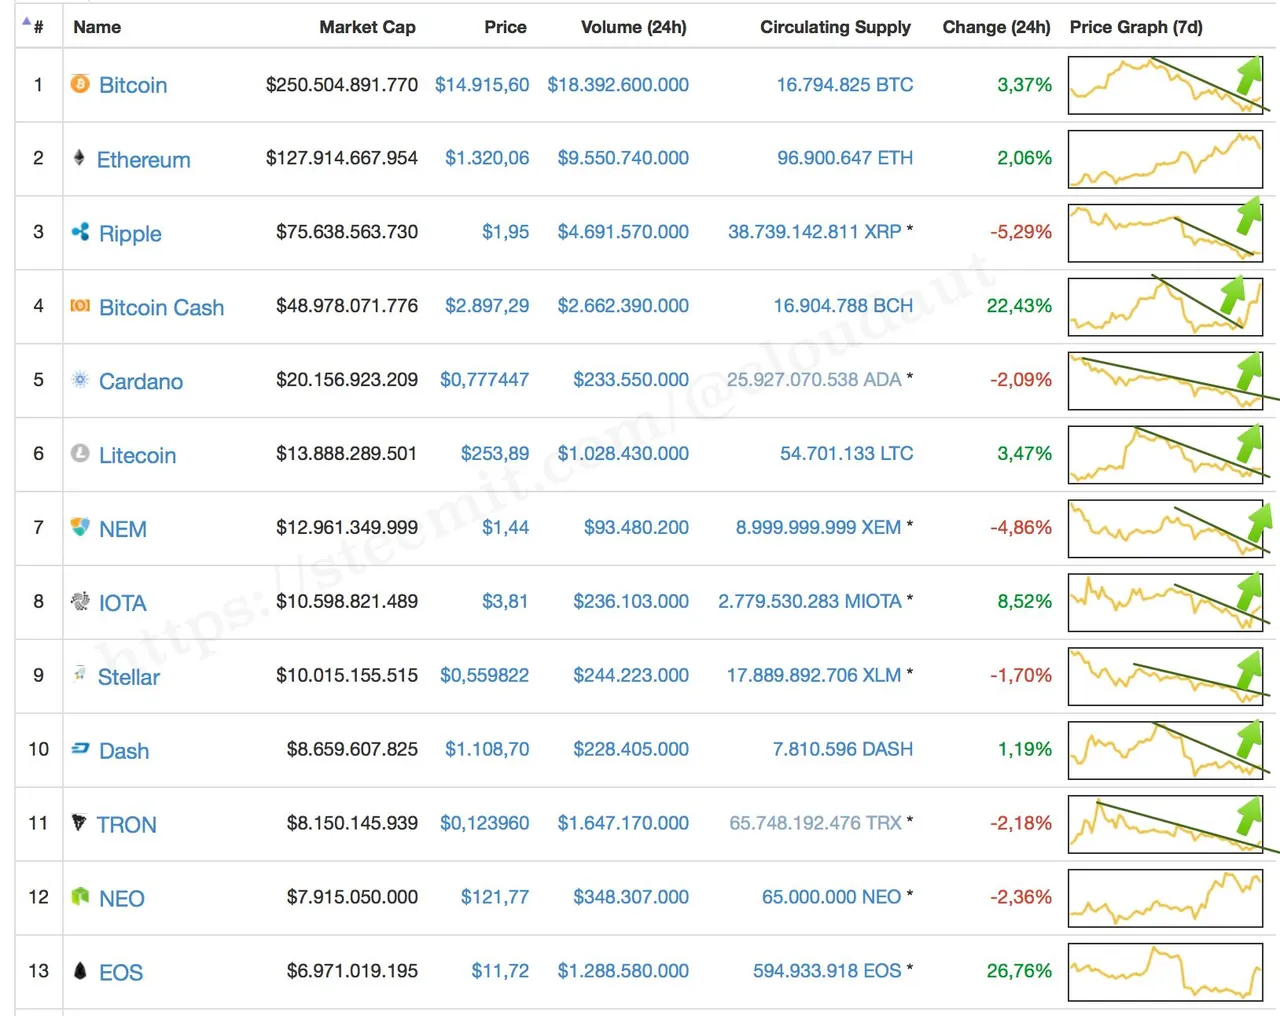Click Ripple price $1,95
Viewport: 1280px width, 1016px height.
tap(505, 232)
